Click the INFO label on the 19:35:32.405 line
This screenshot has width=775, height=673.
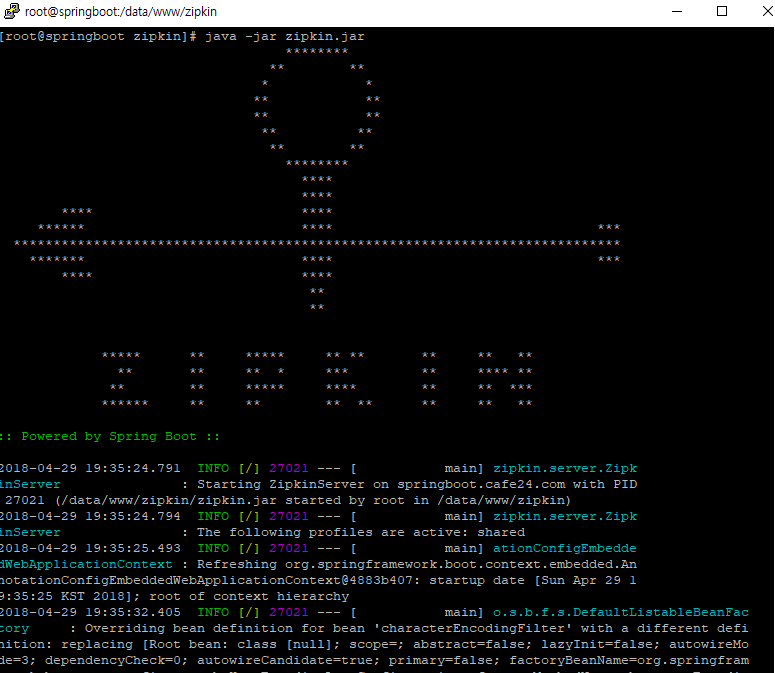(x=213, y=612)
